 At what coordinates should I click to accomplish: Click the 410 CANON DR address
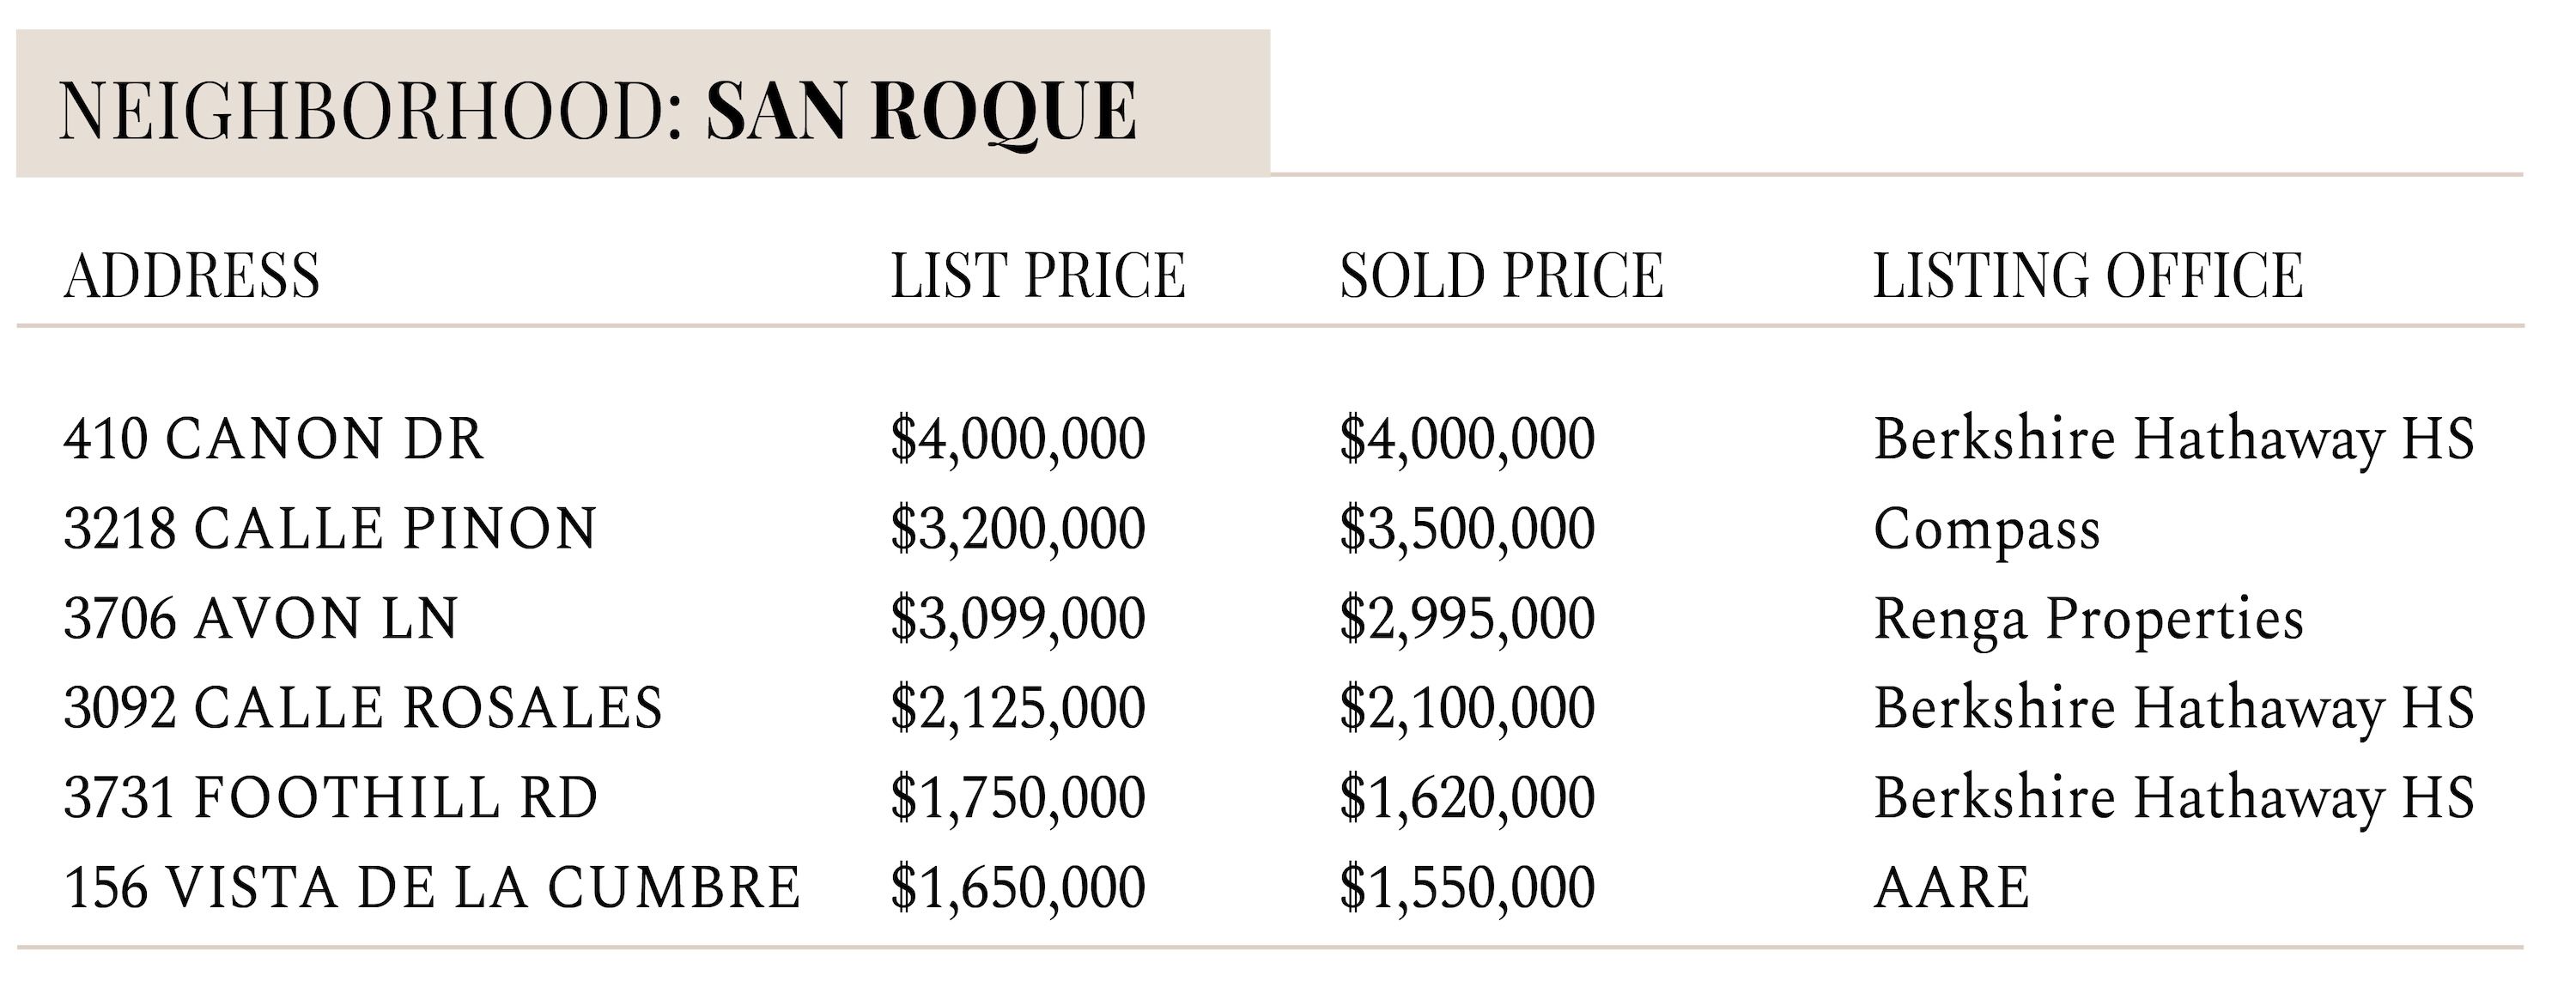click(274, 439)
